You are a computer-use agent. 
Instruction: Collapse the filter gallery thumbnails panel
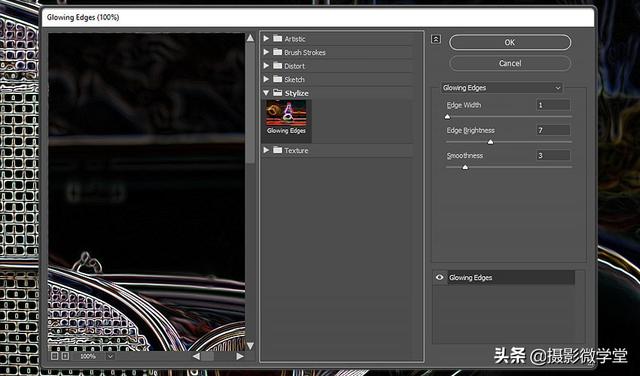[x=436, y=40]
